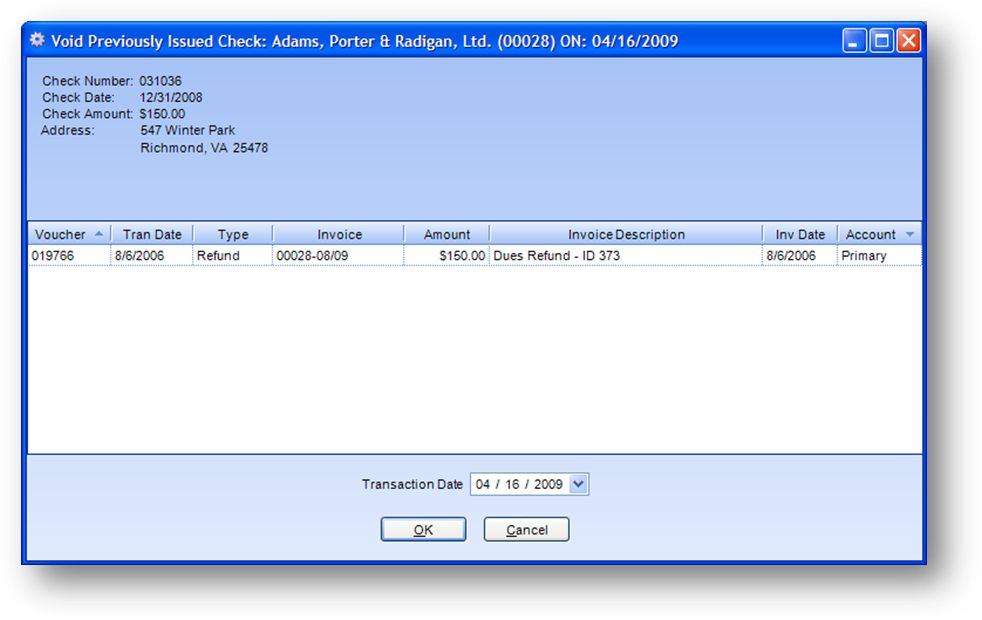The width and height of the screenshot is (982, 620).
Task: Confirm void with the OK button
Action: pos(423,529)
